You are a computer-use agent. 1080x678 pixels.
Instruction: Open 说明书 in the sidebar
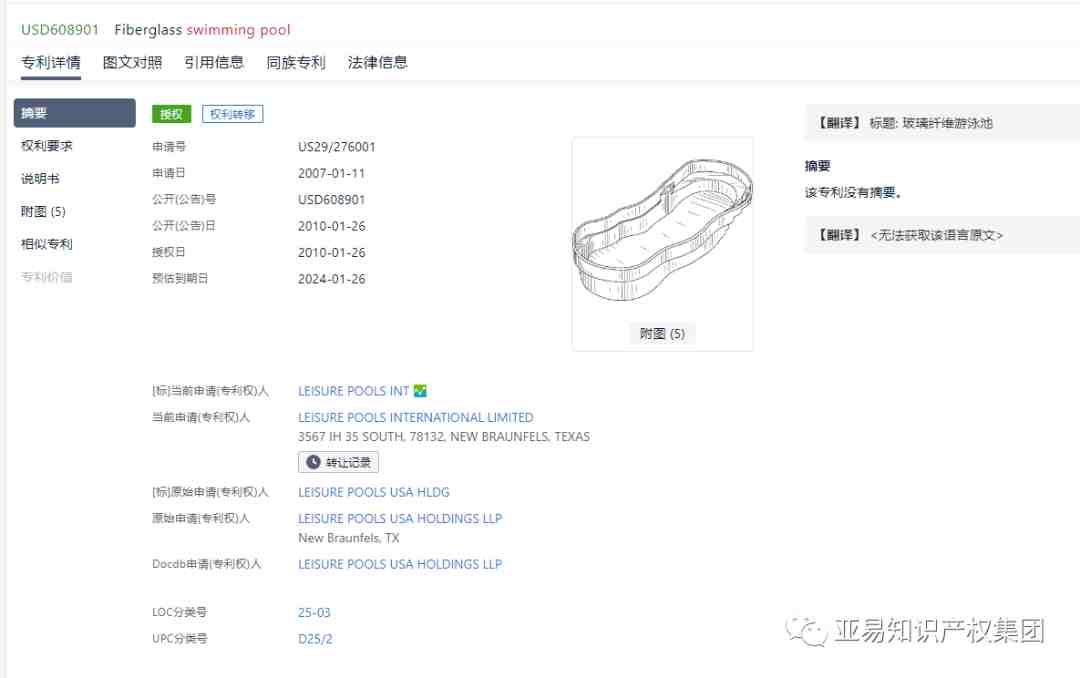point(40,178)
